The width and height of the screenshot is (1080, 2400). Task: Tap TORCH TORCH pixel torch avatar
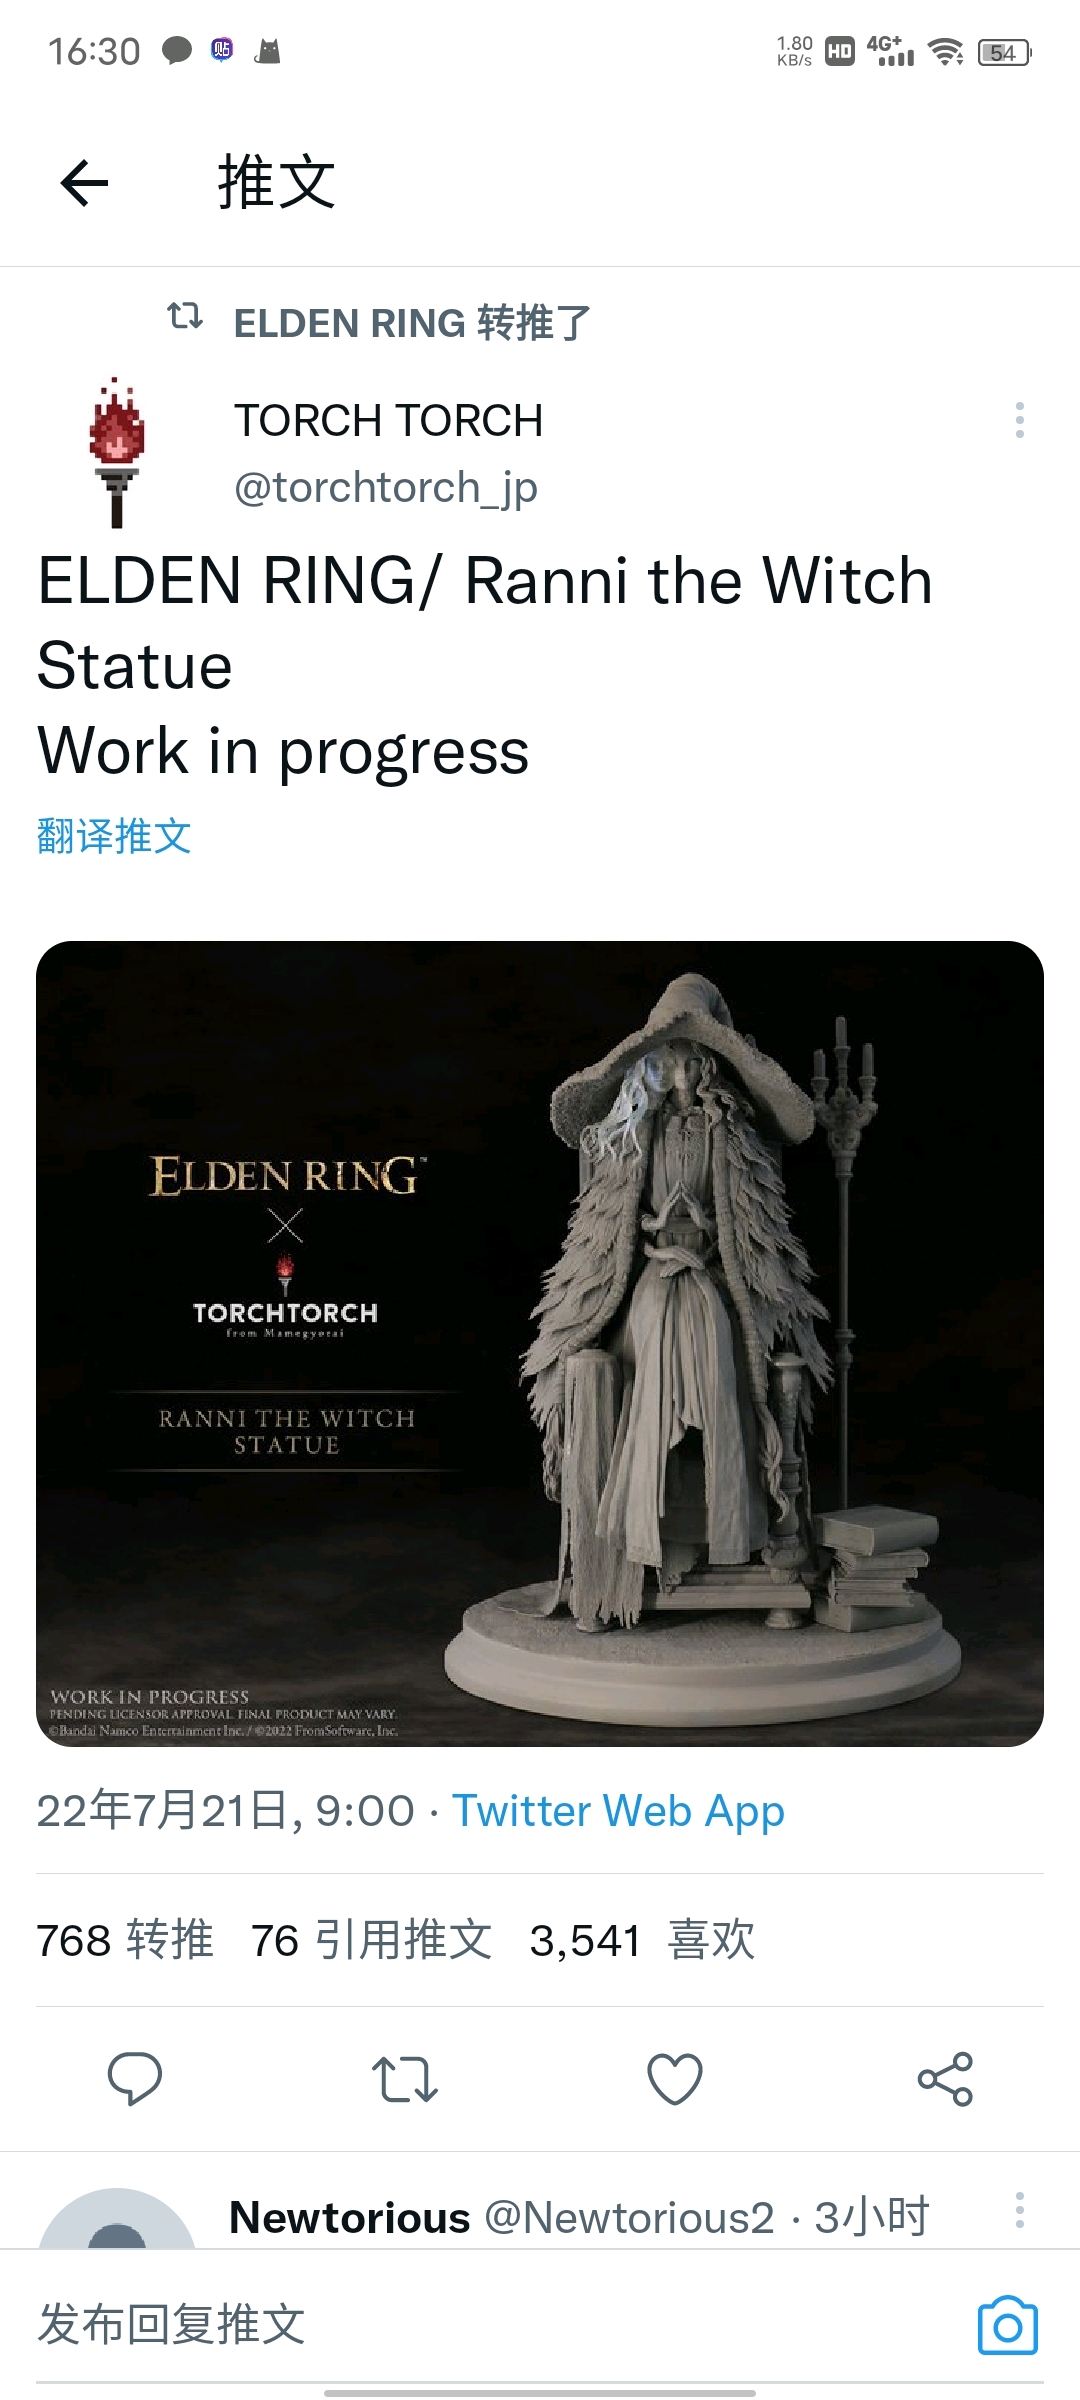pos(117,452)
